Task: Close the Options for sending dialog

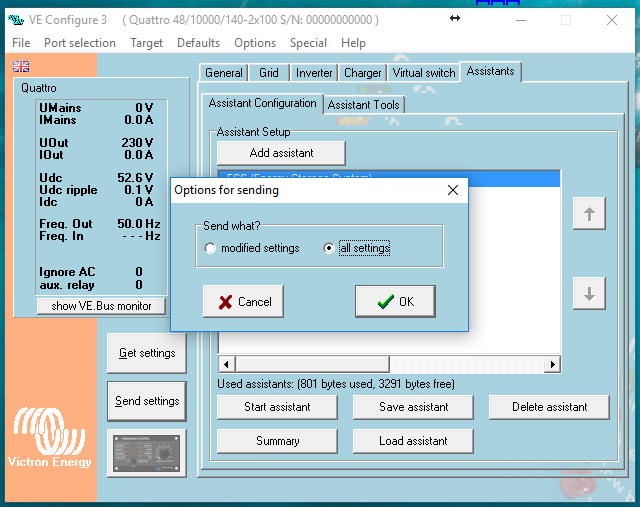Action: pos(453,190)
